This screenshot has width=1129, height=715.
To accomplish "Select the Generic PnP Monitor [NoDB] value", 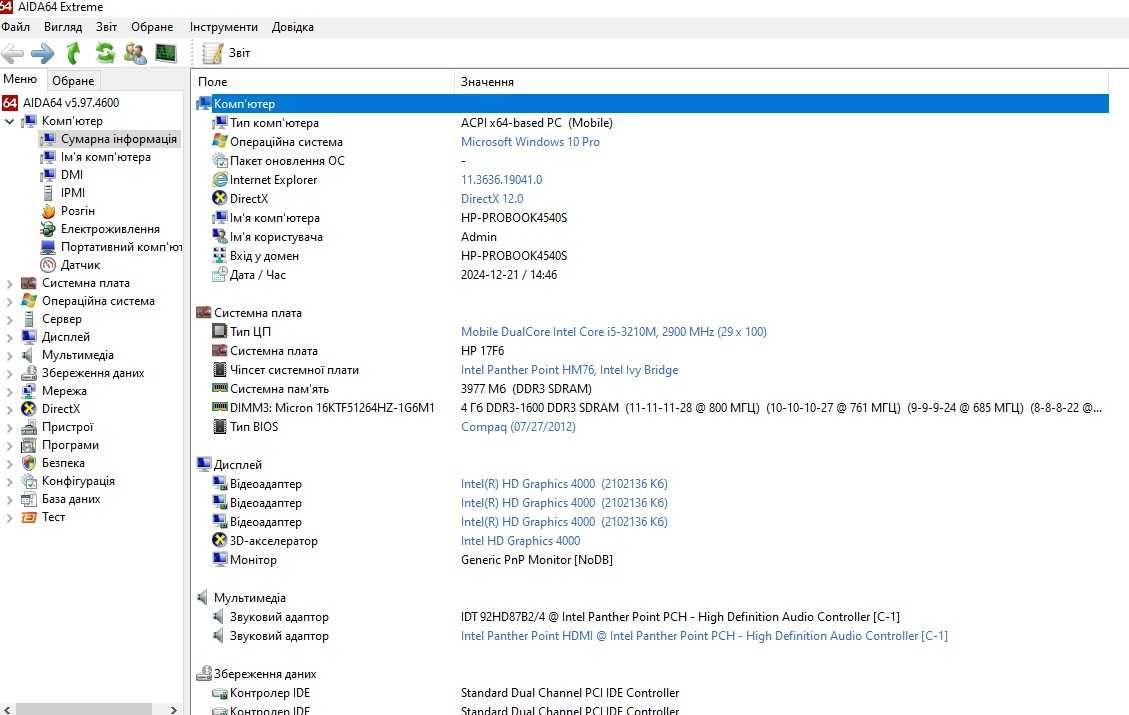I will [536, 560].
